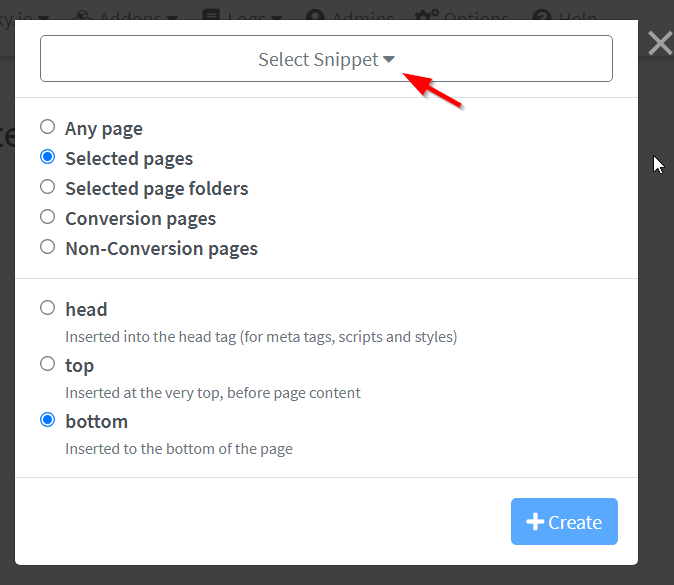
Task: Select the head insertion position
Action: coord(47,309)
